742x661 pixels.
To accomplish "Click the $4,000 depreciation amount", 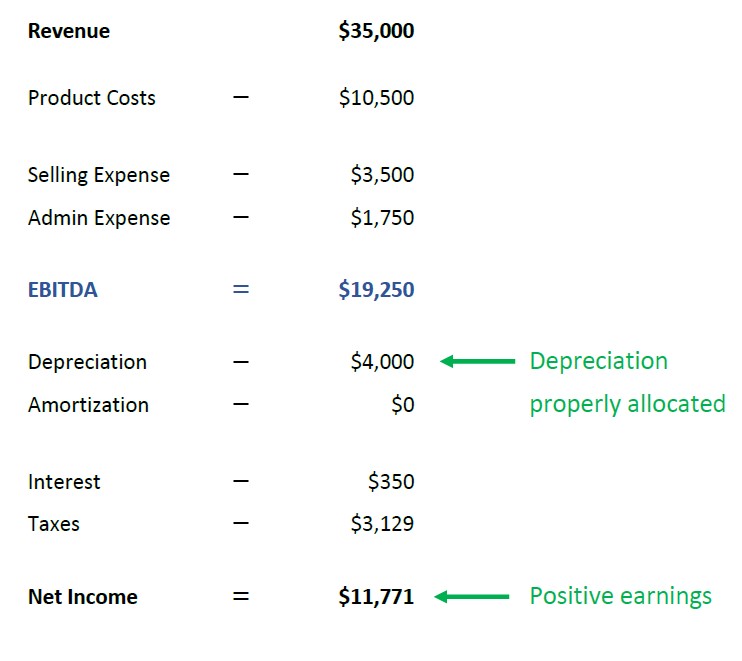I will pyautogui.click(x=382, y=362).
